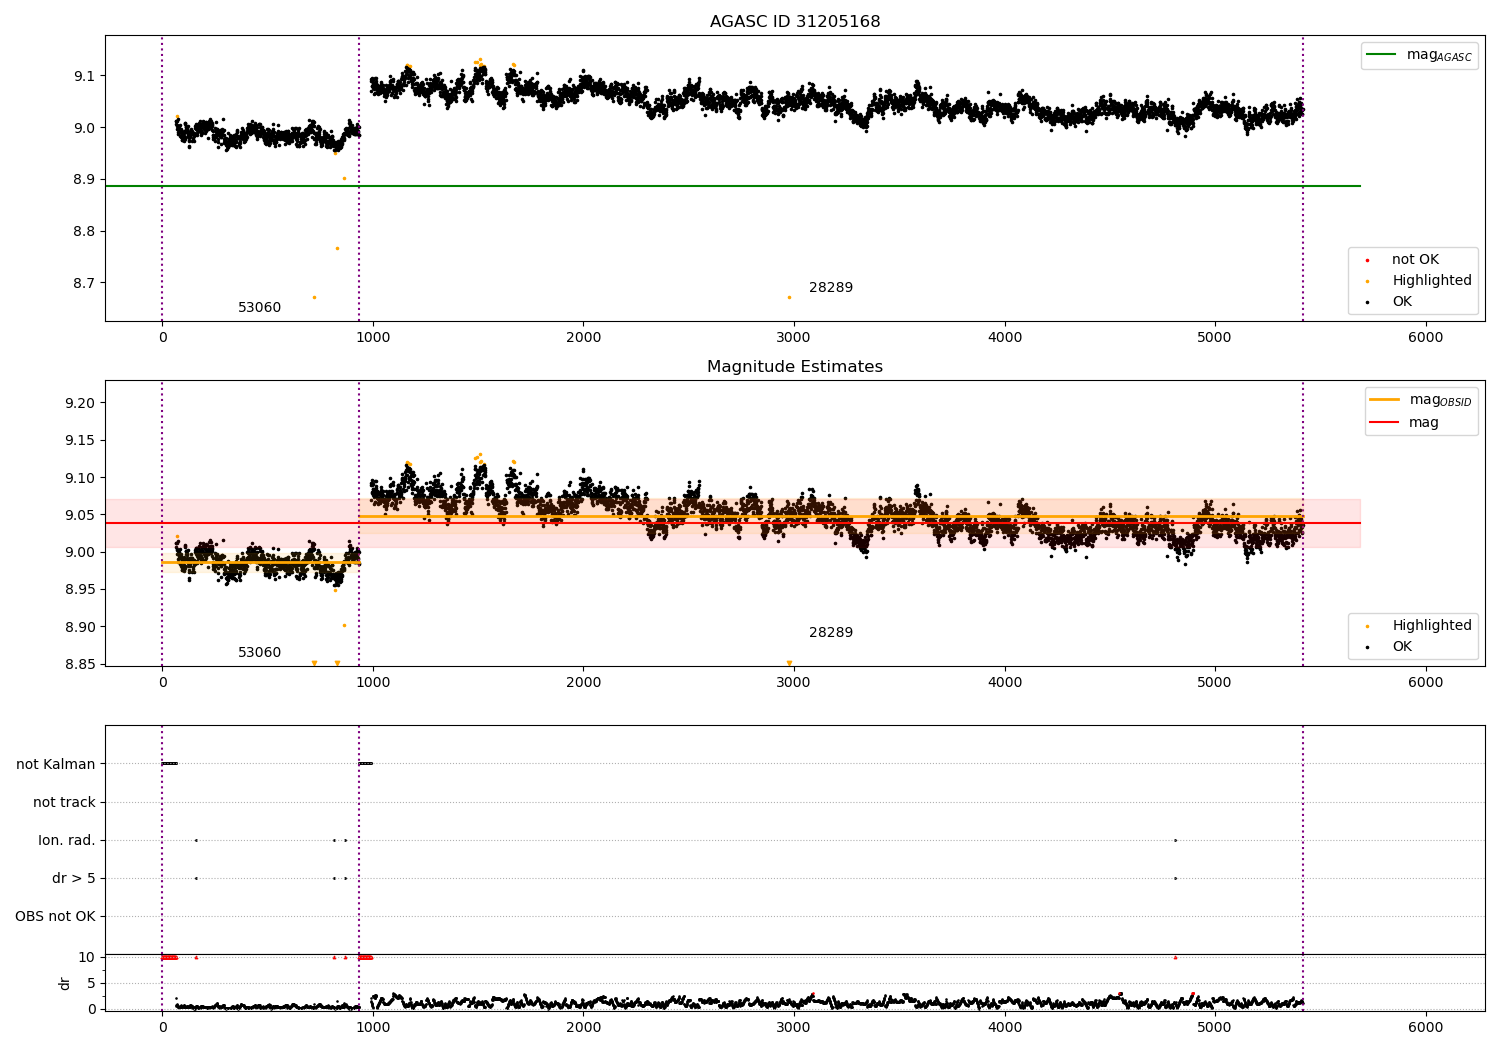Click the 5 tick on the dr axis
This screenshot has height=1050, width=1500.
pos(91,984)
